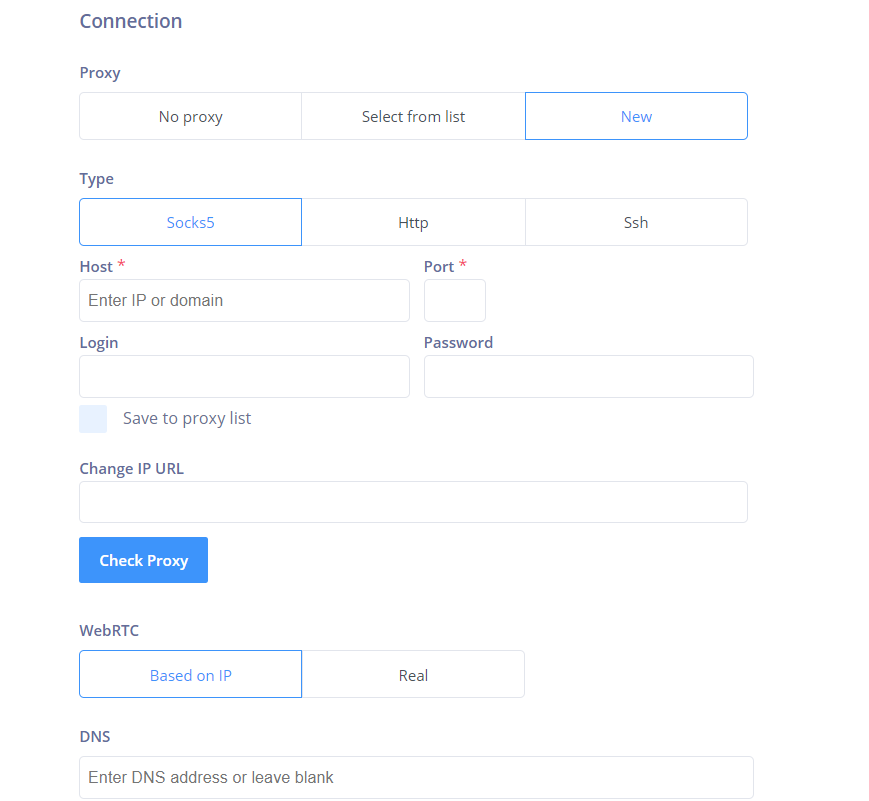Select the No proxy option
869x801 pixels.
click(x=190, y=117)
